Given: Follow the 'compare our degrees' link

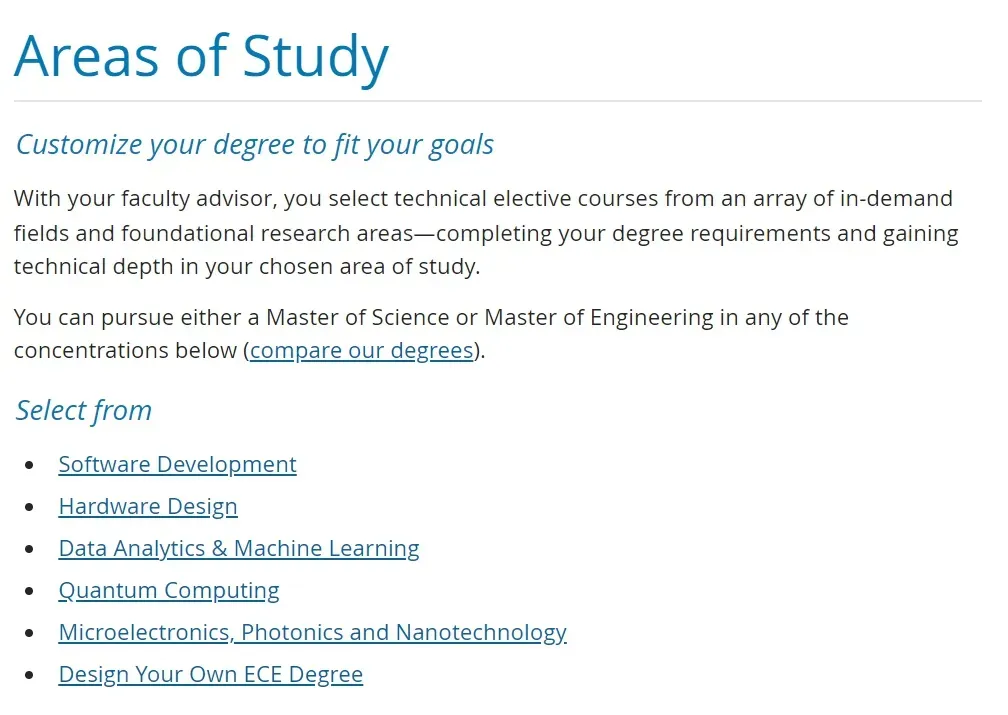Looking at the screenshot, I should tap(361, 351).
